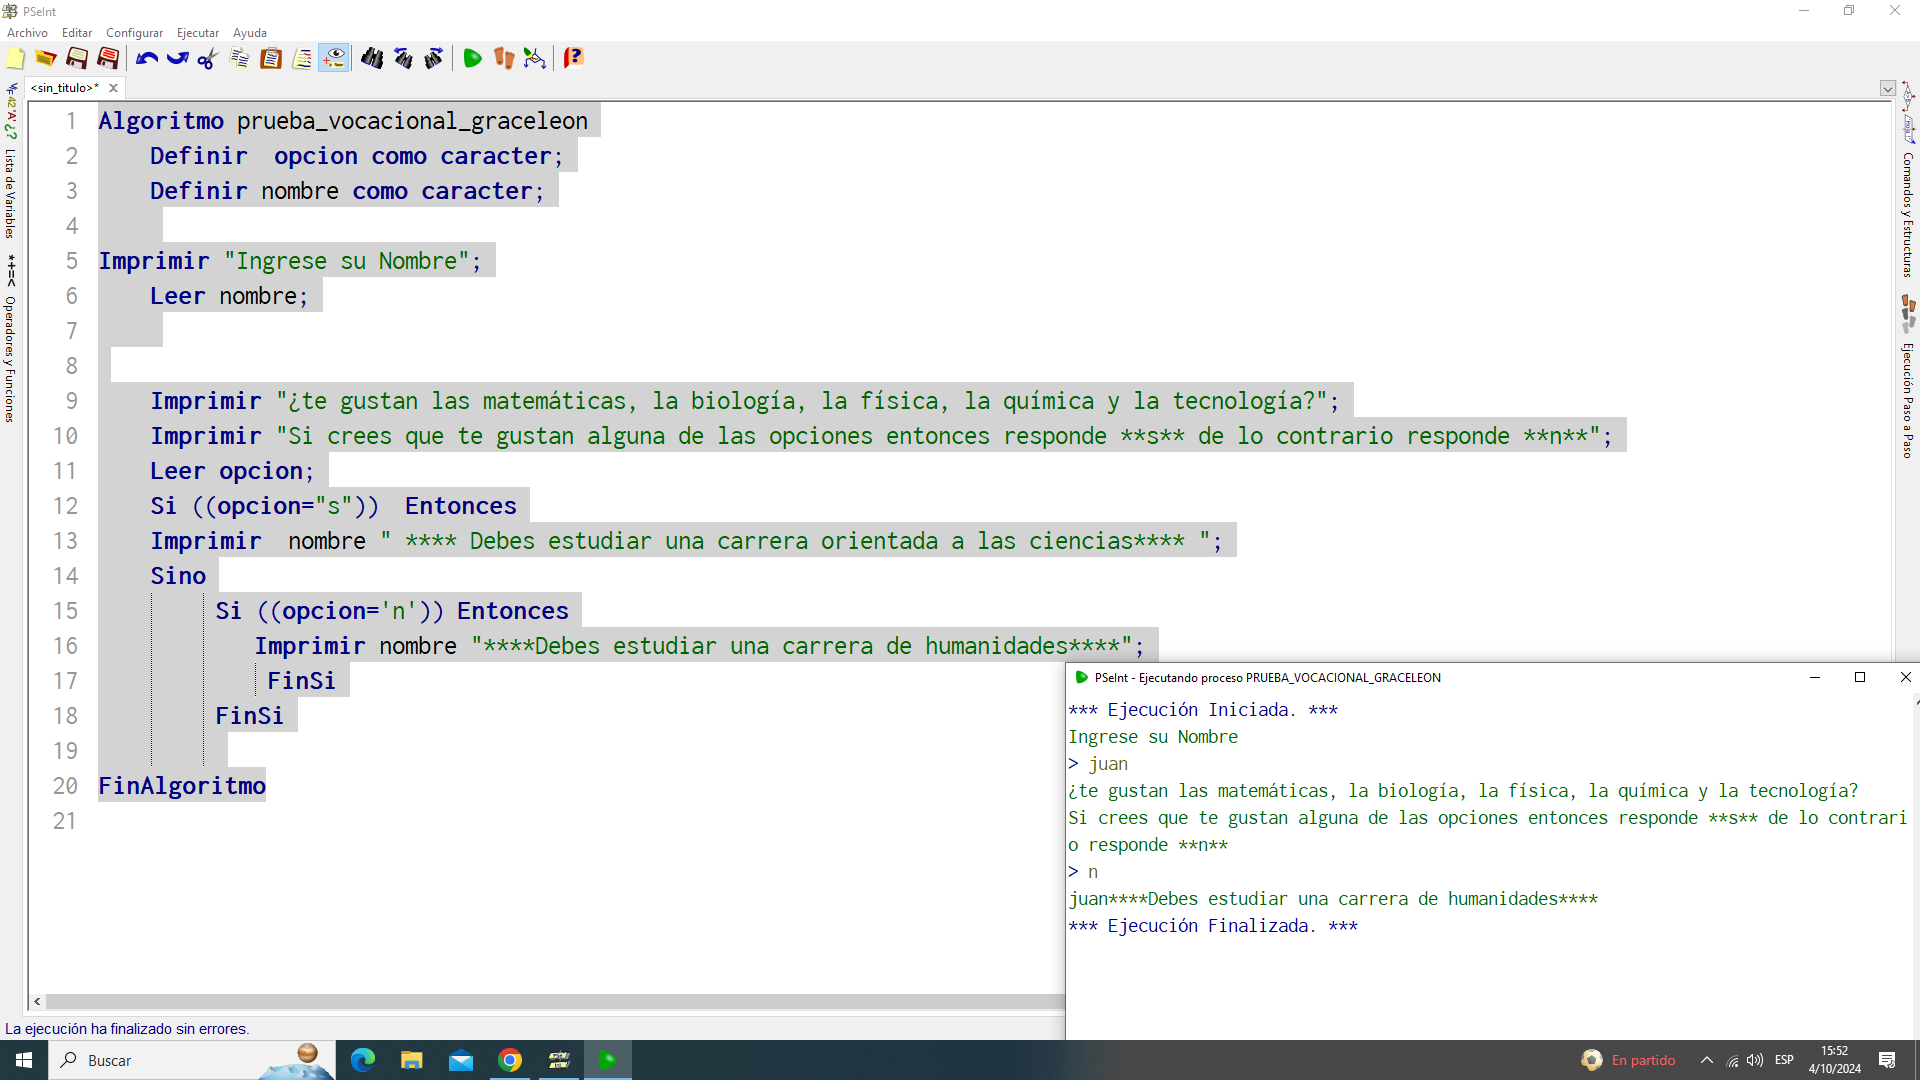Show hidden system tray icons chevron

1706,1060
